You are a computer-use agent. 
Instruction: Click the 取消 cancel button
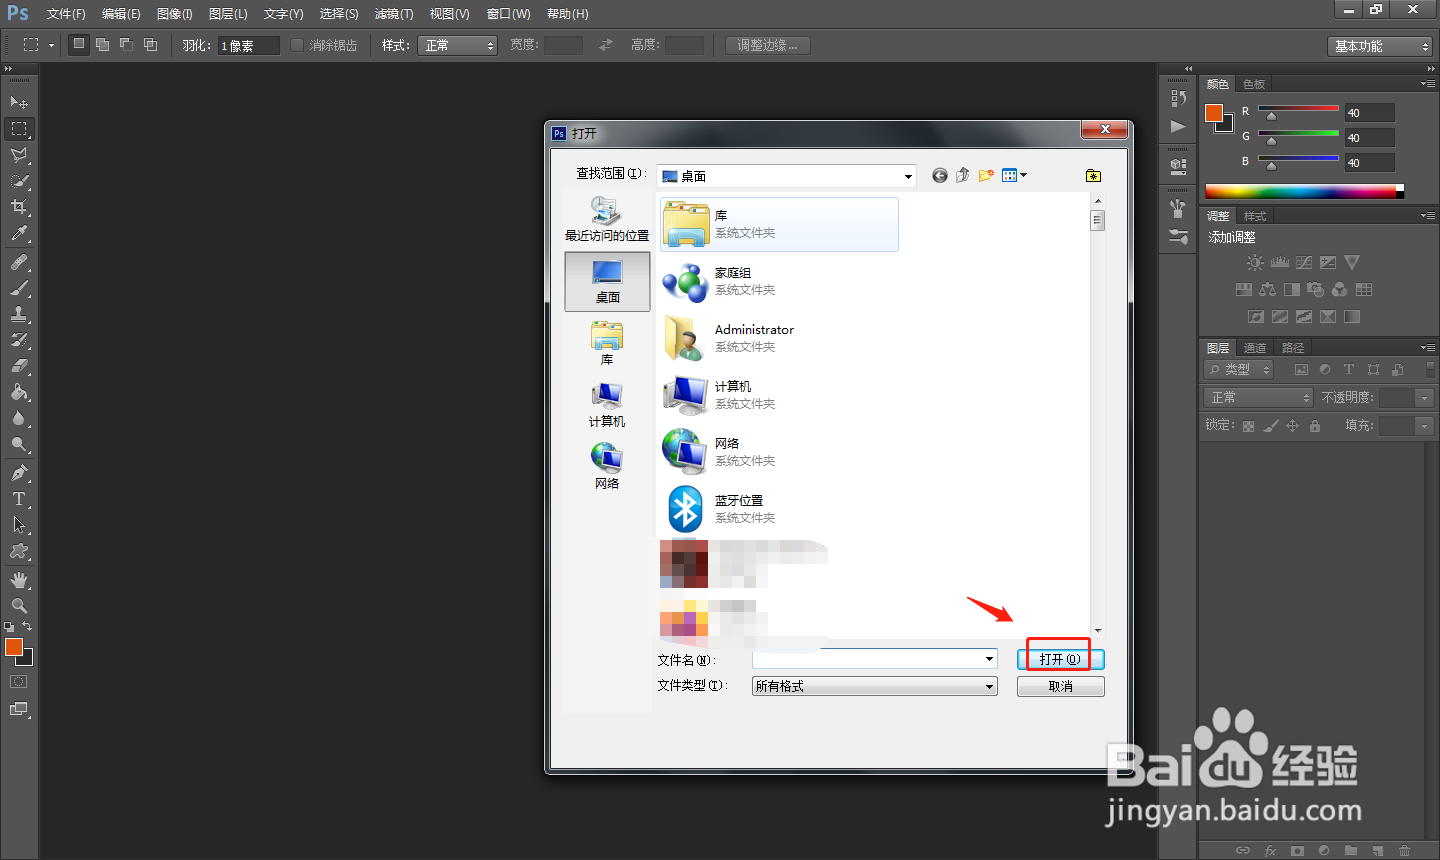point(1061,686)
